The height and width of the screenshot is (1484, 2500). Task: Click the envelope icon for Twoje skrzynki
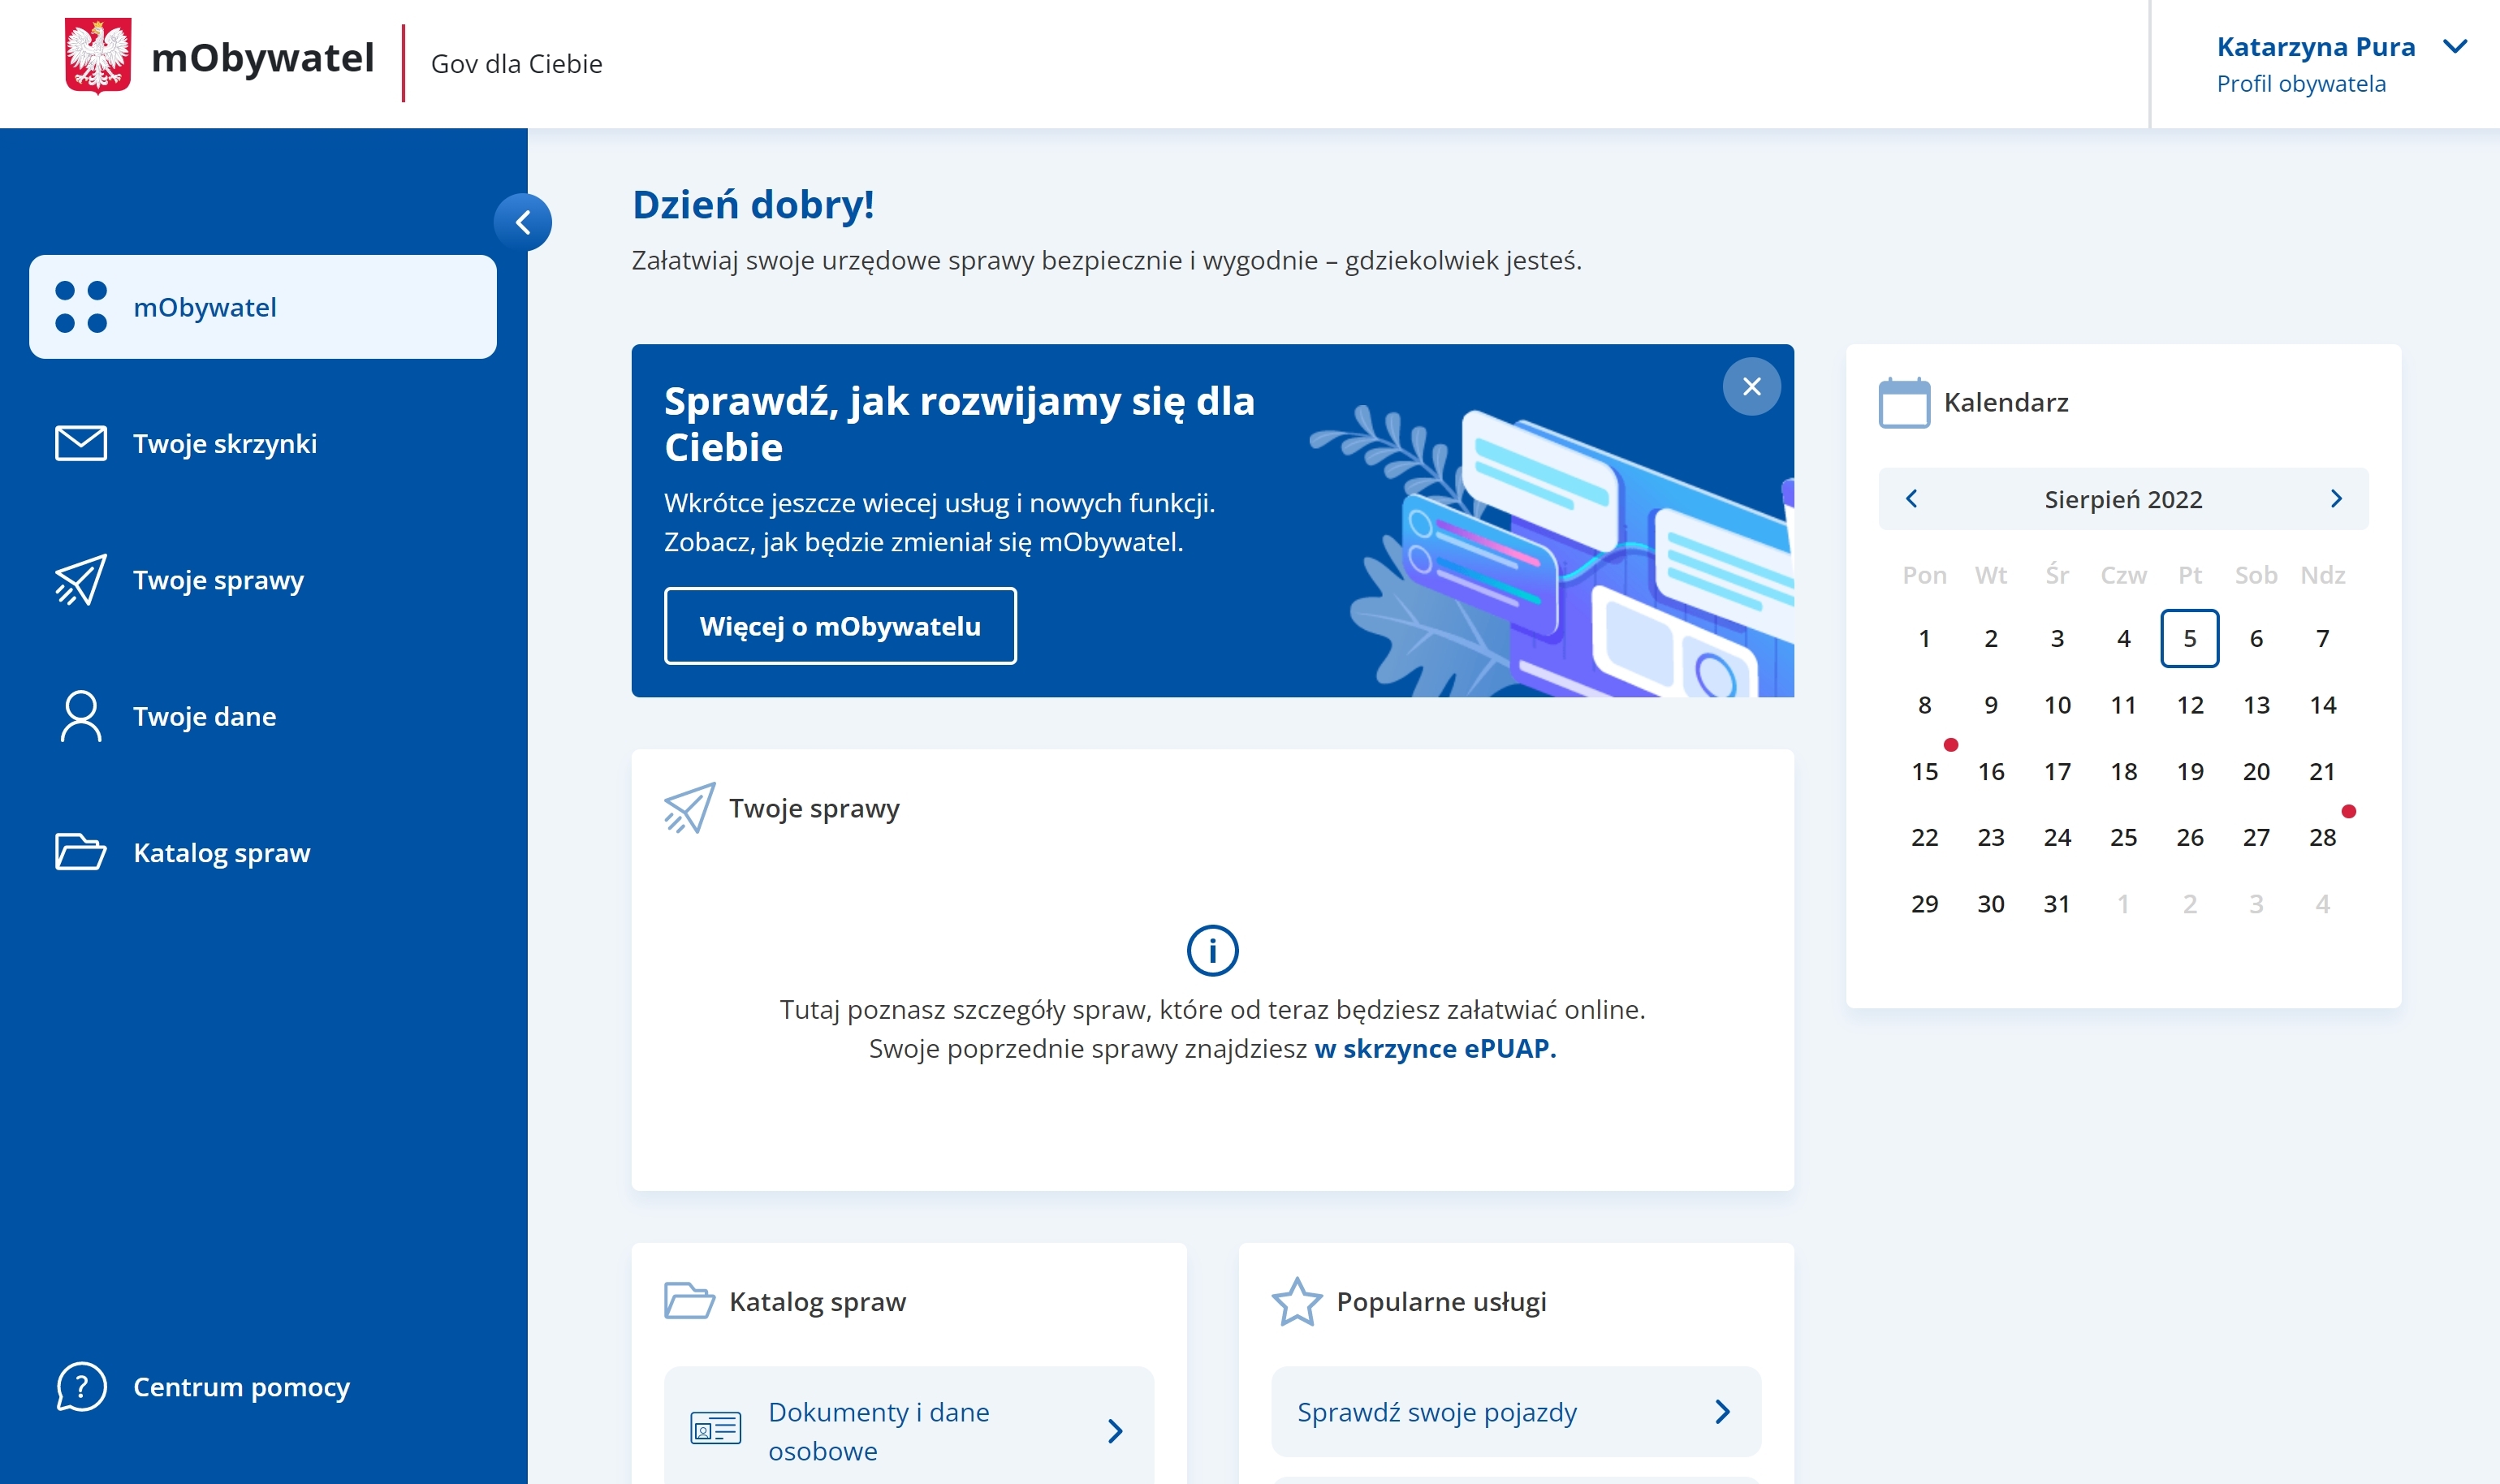point(81,443)
